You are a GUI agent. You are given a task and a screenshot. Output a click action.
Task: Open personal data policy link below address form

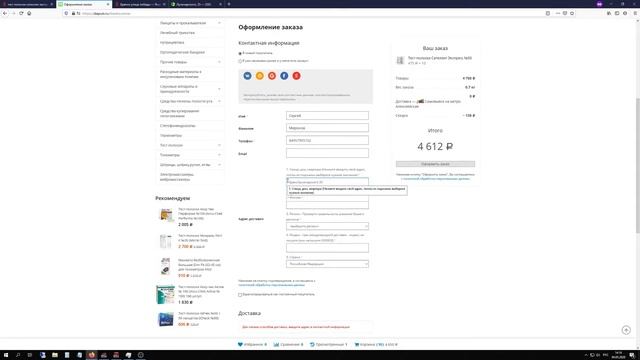pos(271,285)
